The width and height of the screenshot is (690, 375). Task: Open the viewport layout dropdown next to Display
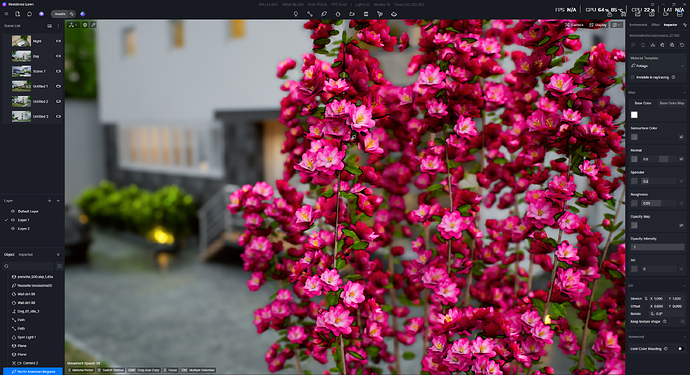pyautogui.click(x=617, y=25)
